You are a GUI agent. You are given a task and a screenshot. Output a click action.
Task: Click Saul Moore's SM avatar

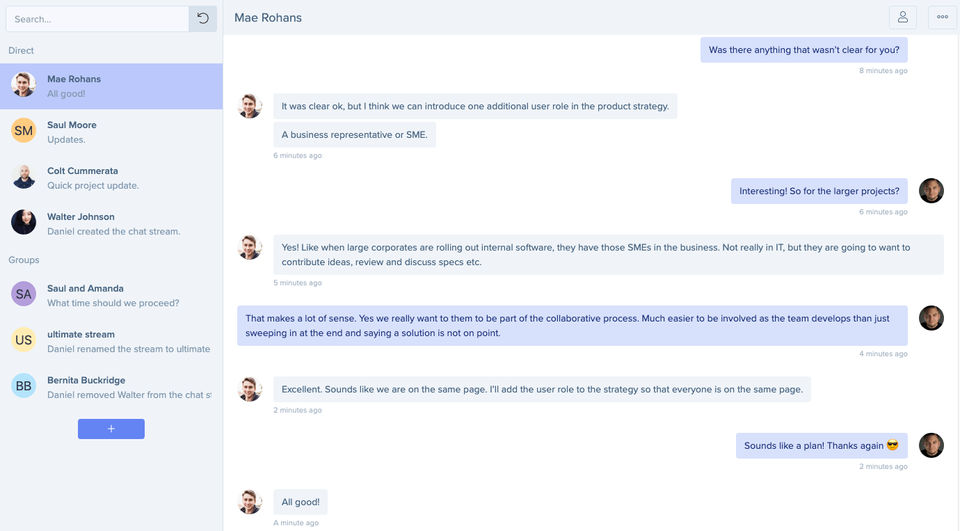(24, 131)
